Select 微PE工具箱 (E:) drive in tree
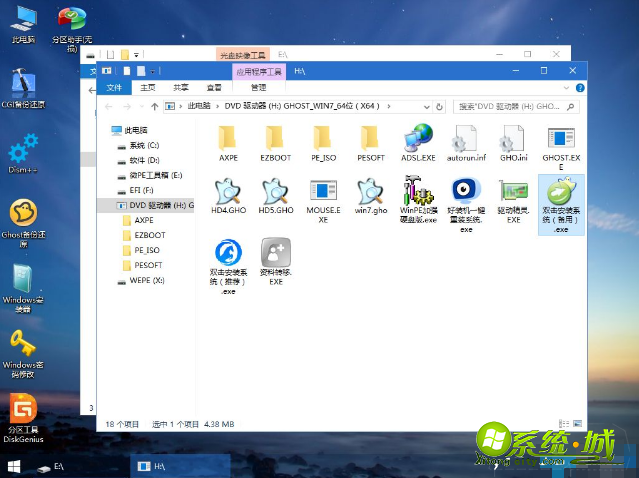The width and height of the screenshot is (639, 478). (x=150, y=175)
